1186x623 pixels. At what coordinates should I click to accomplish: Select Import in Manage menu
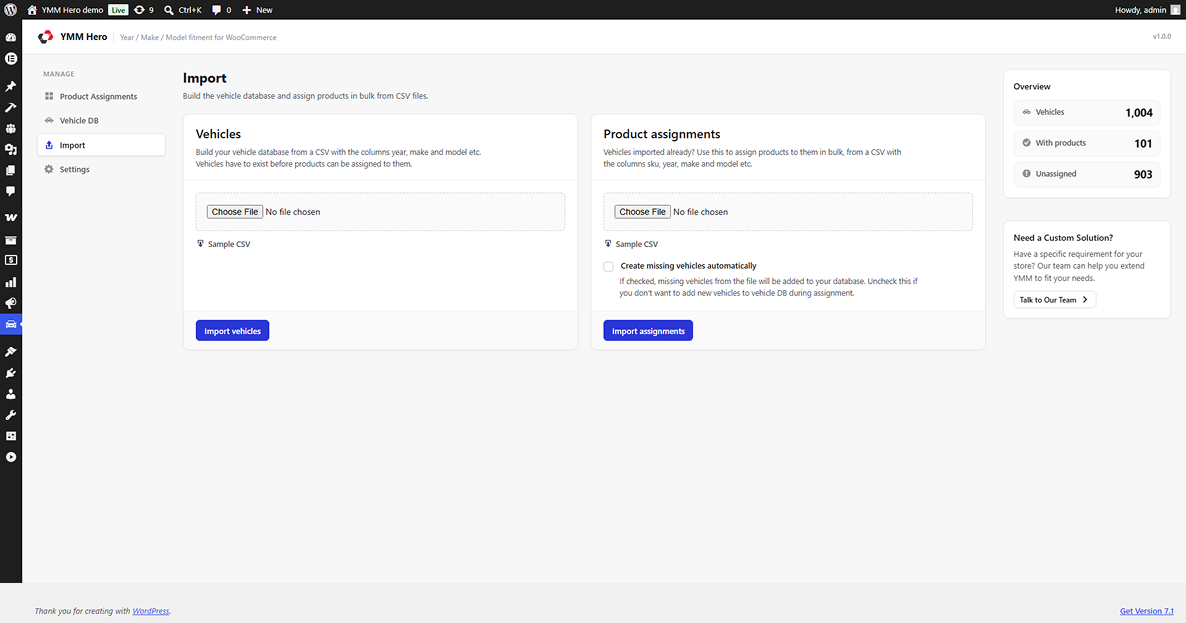pos(101,145)
